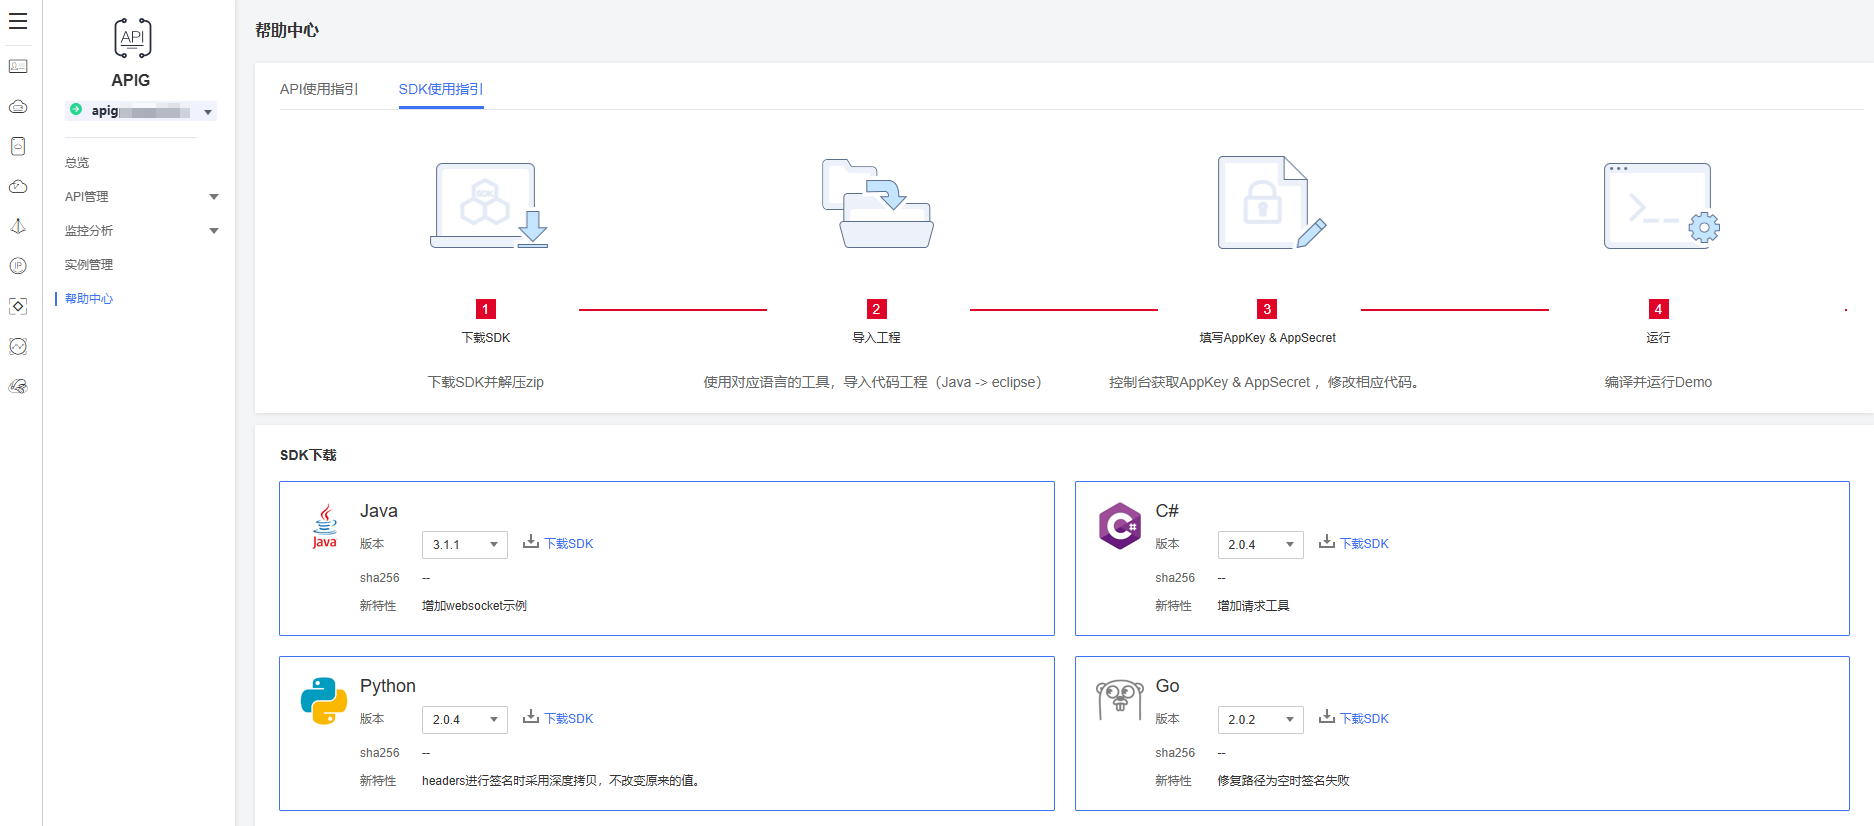Open the Go version 2.0.2 dropdown
Screen dimensions: 1874x826
pyautogui.click(x=1260, y=720)
